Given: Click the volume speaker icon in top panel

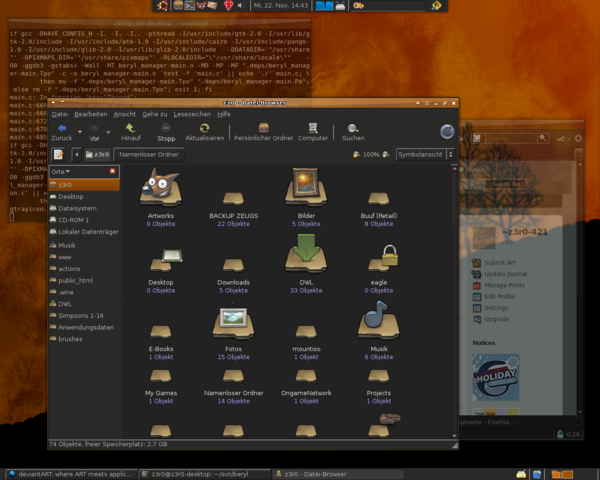Looking at the screenshot, I should point(240,5).
